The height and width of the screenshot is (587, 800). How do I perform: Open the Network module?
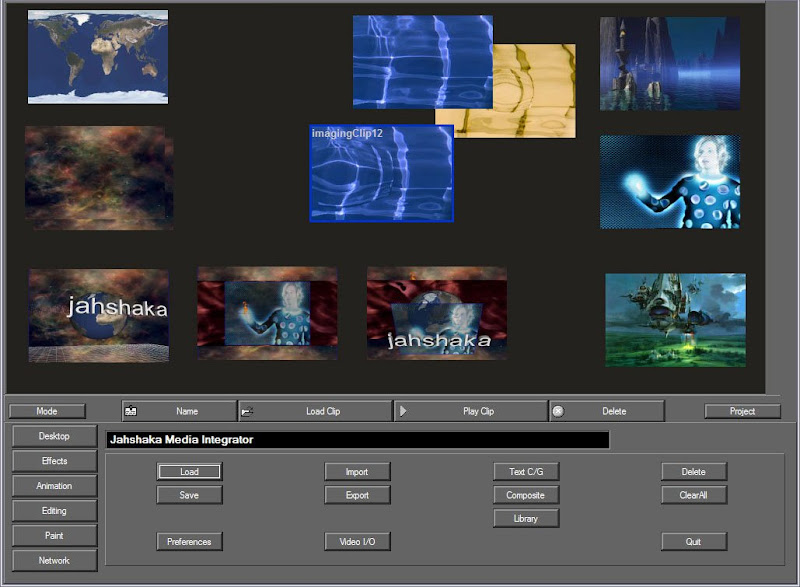tap(55, 561)
